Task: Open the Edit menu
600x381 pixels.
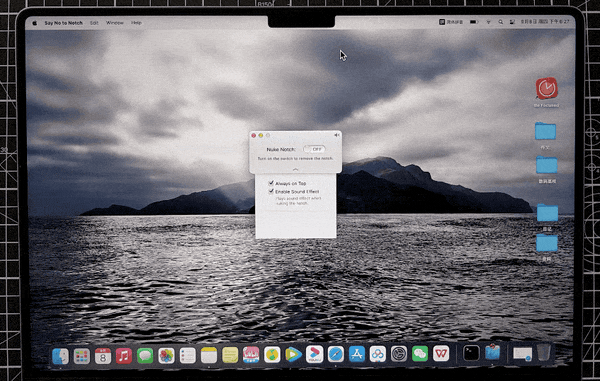Action: click(94, 23)
